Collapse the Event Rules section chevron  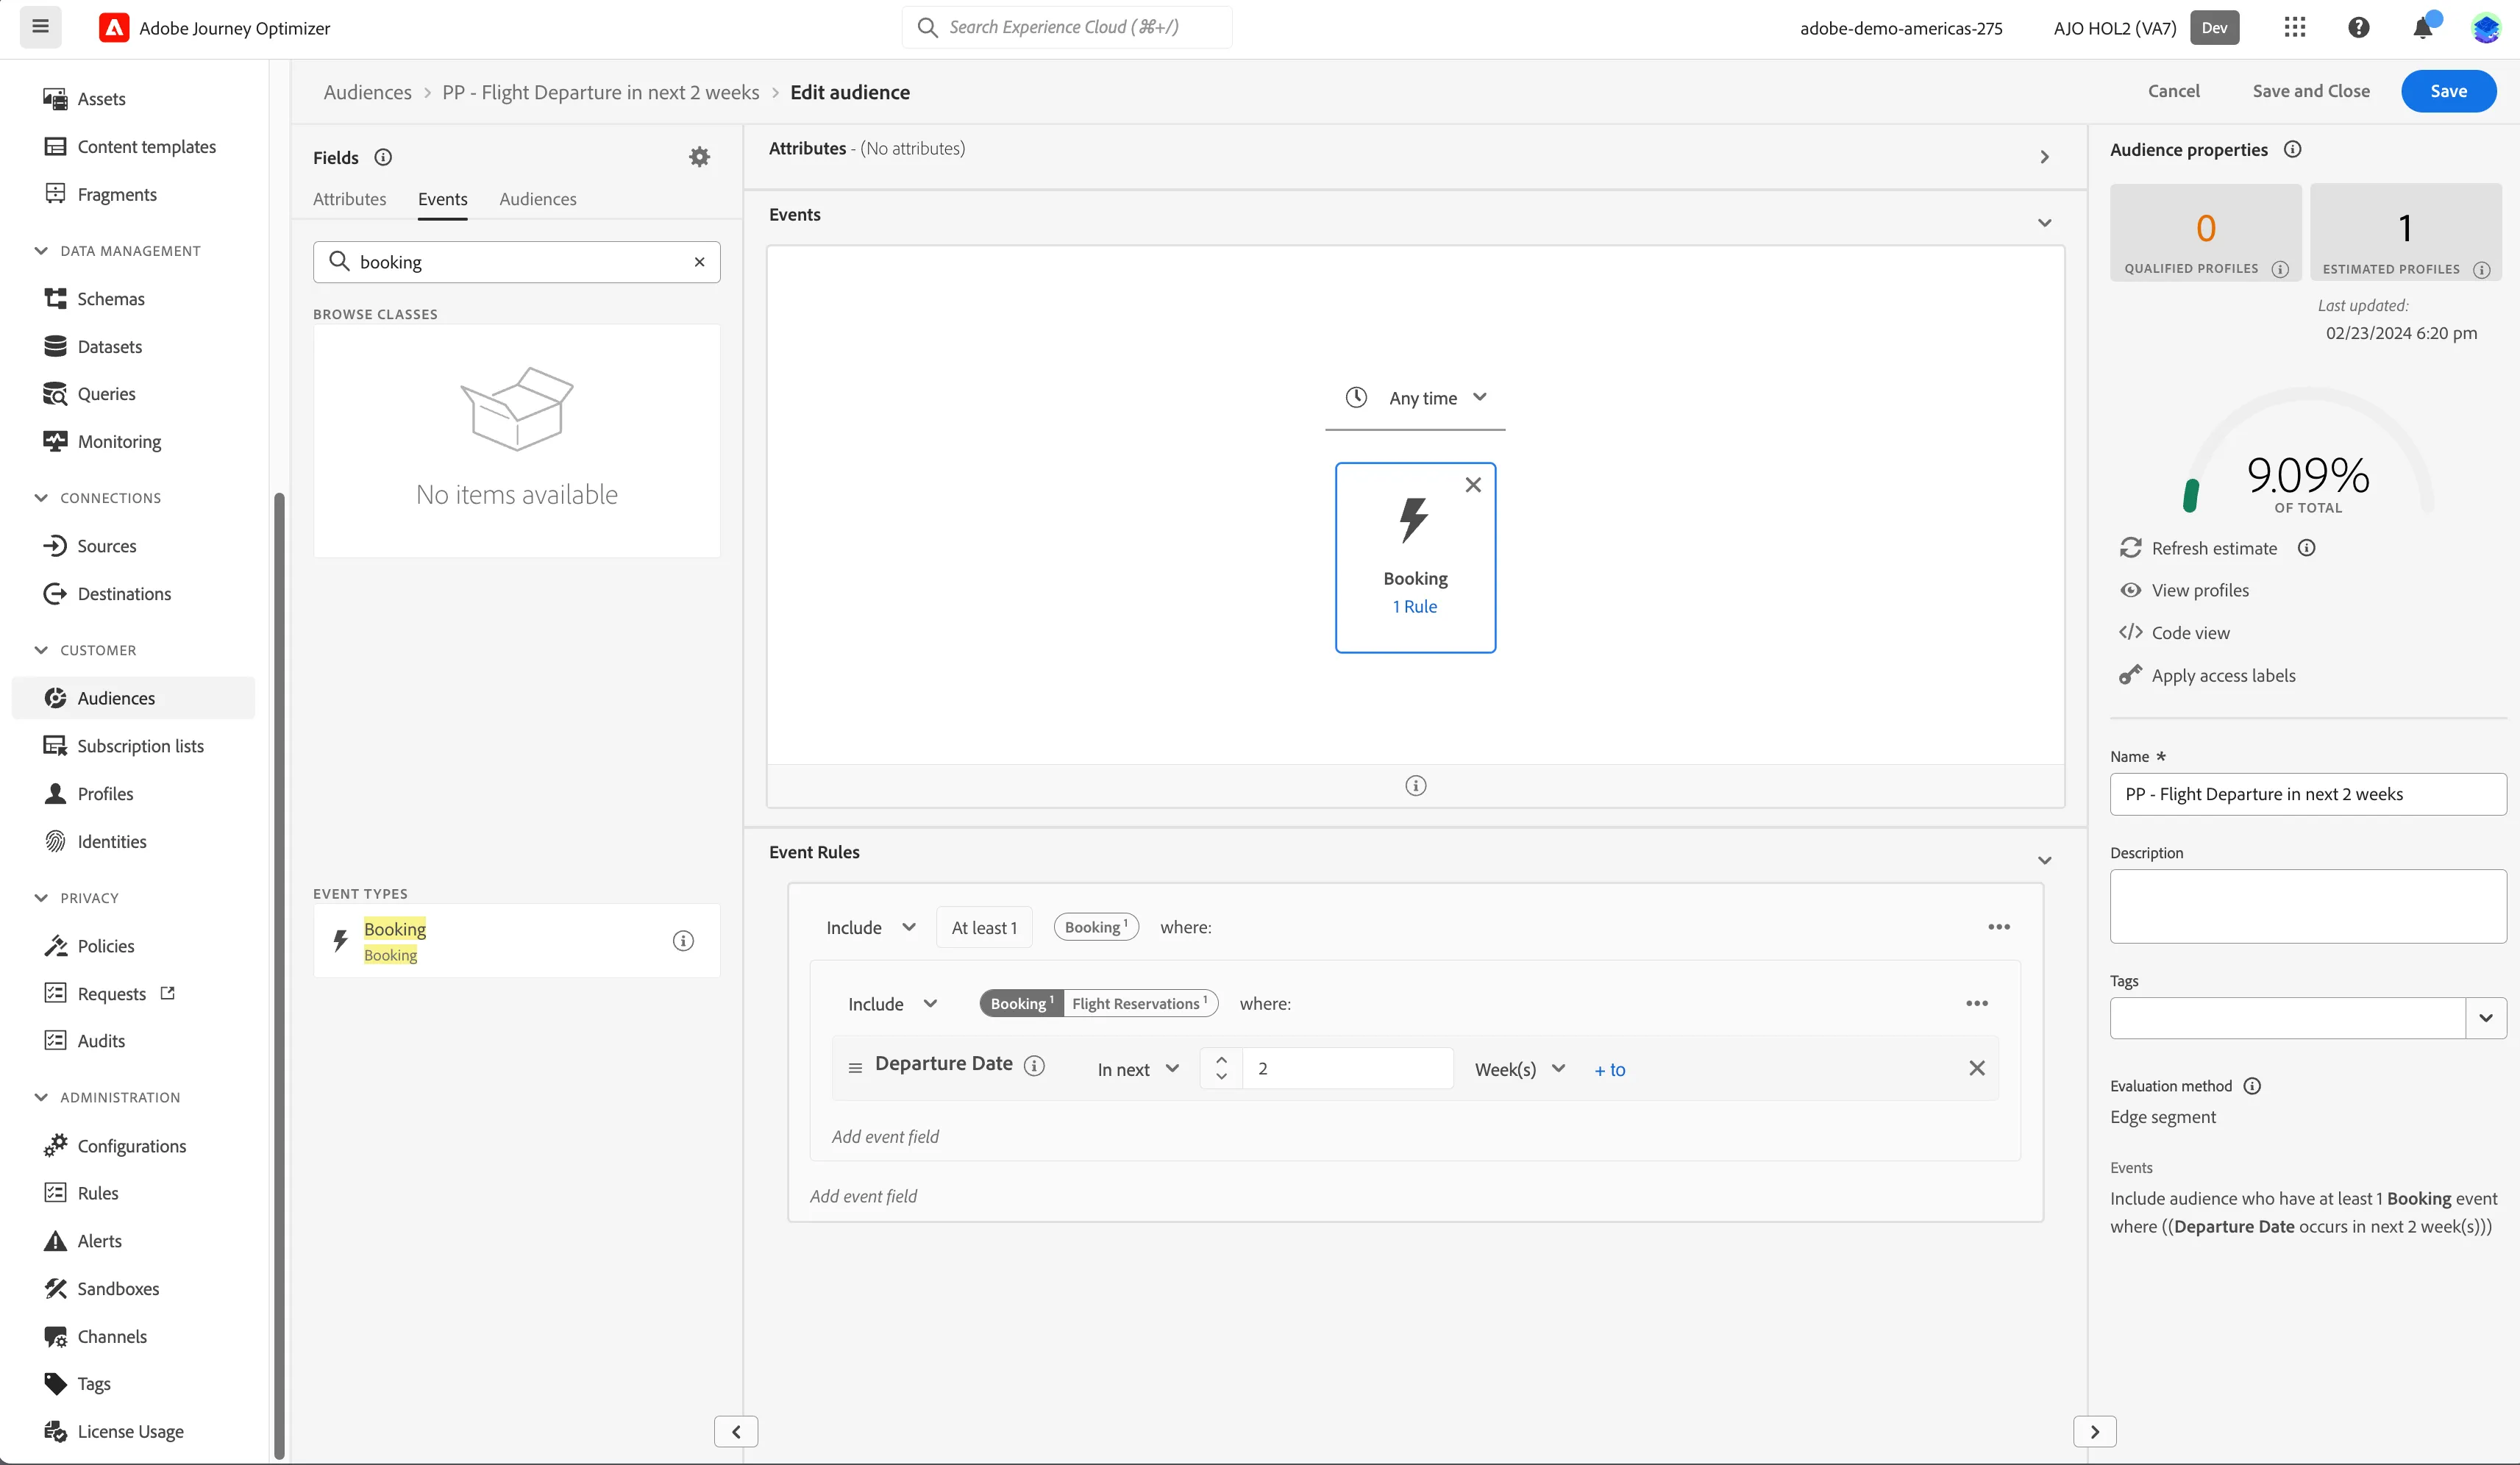pos(2044,860)
